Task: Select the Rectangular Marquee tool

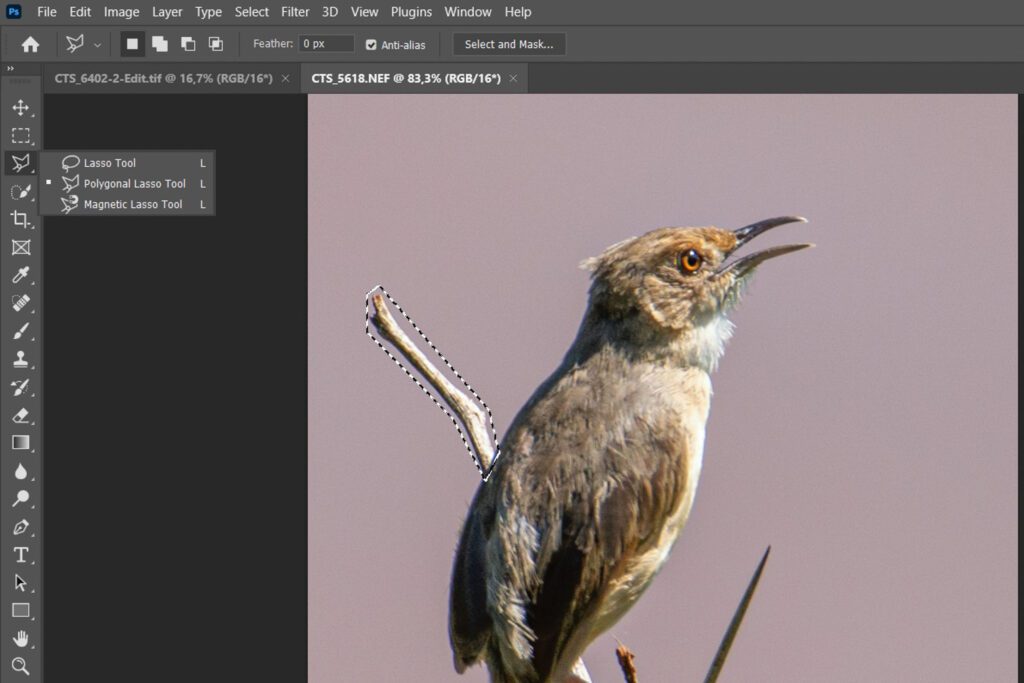Action: 20,136
